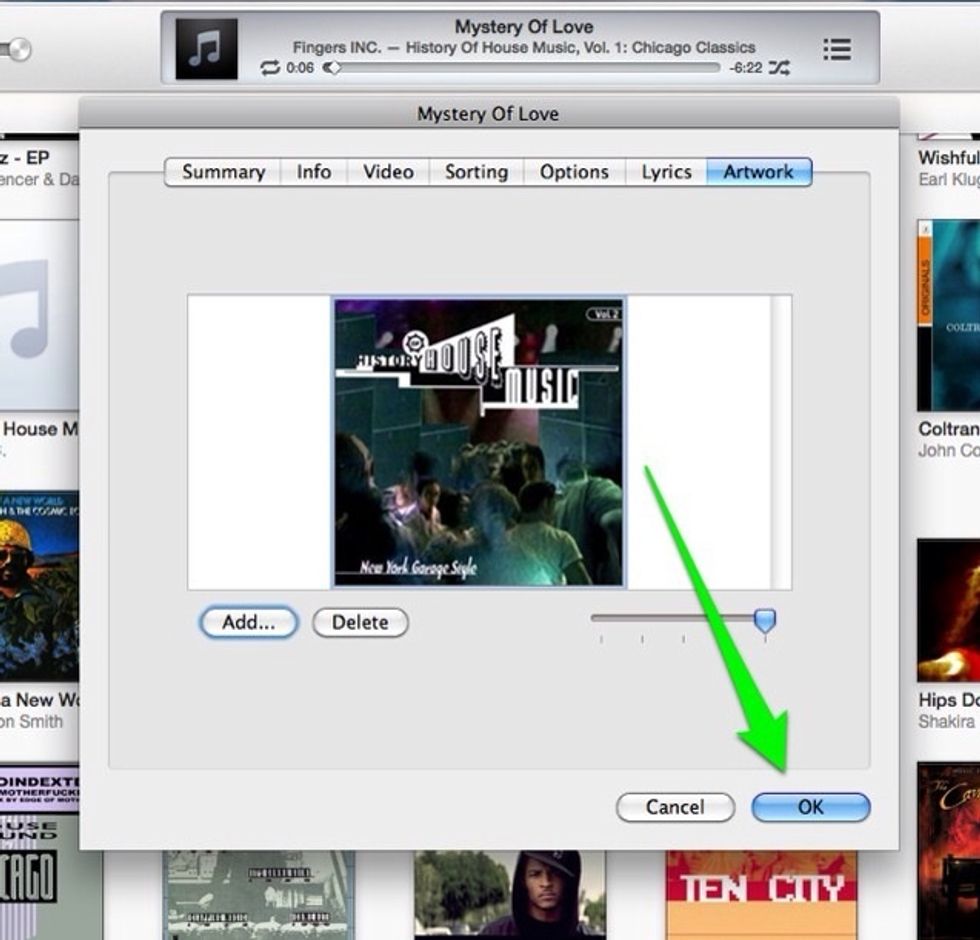
Task: Select the Artwork tab
Action: pyautogui.click(x=758, y=172)
